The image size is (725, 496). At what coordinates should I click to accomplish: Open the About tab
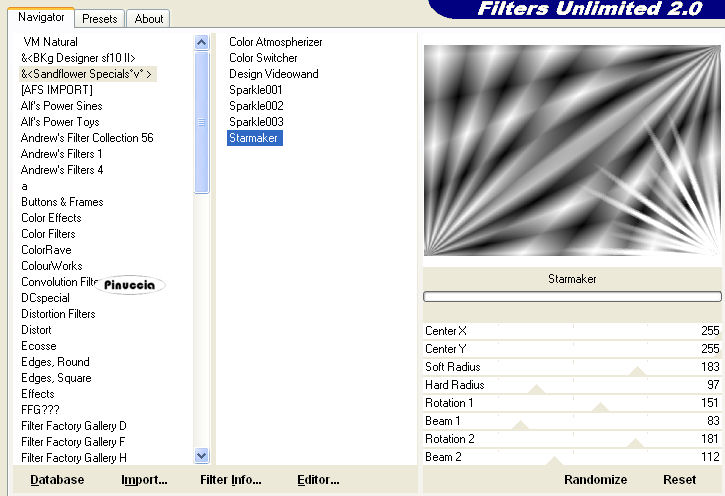[148, 19]
